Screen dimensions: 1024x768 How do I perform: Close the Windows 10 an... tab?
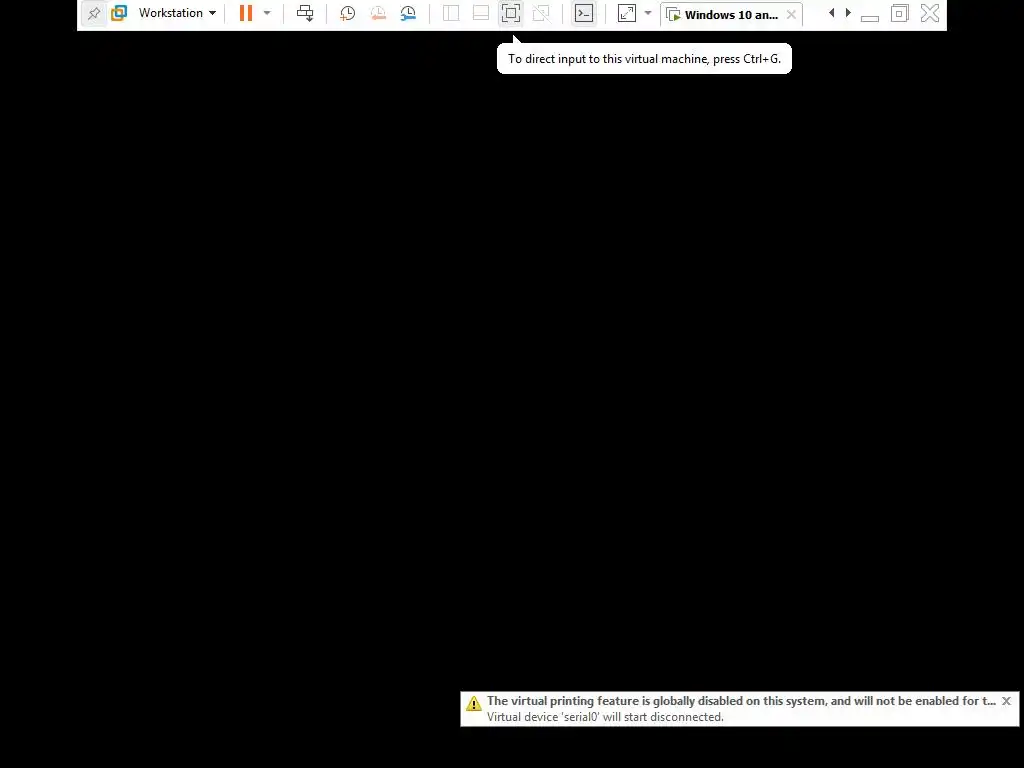click(792, 14)
